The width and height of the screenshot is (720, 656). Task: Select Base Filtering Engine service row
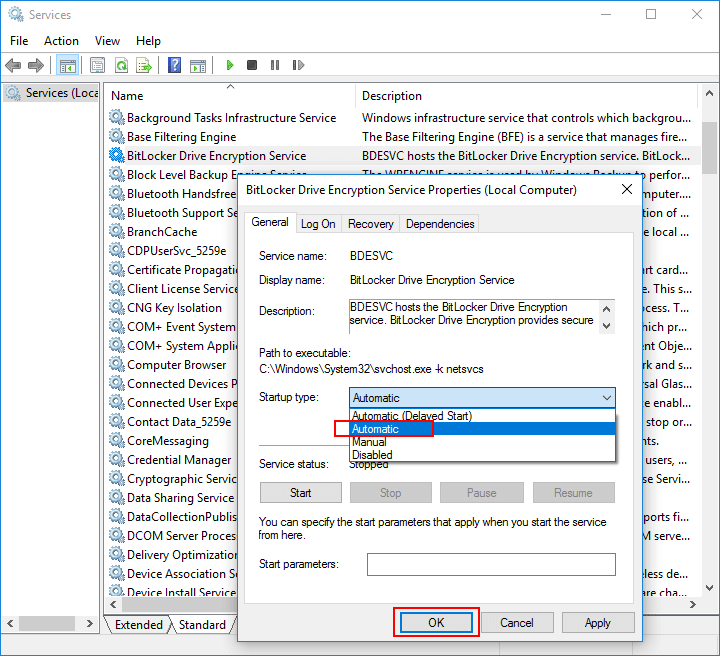pyautogui.click(x=404, y=136)
